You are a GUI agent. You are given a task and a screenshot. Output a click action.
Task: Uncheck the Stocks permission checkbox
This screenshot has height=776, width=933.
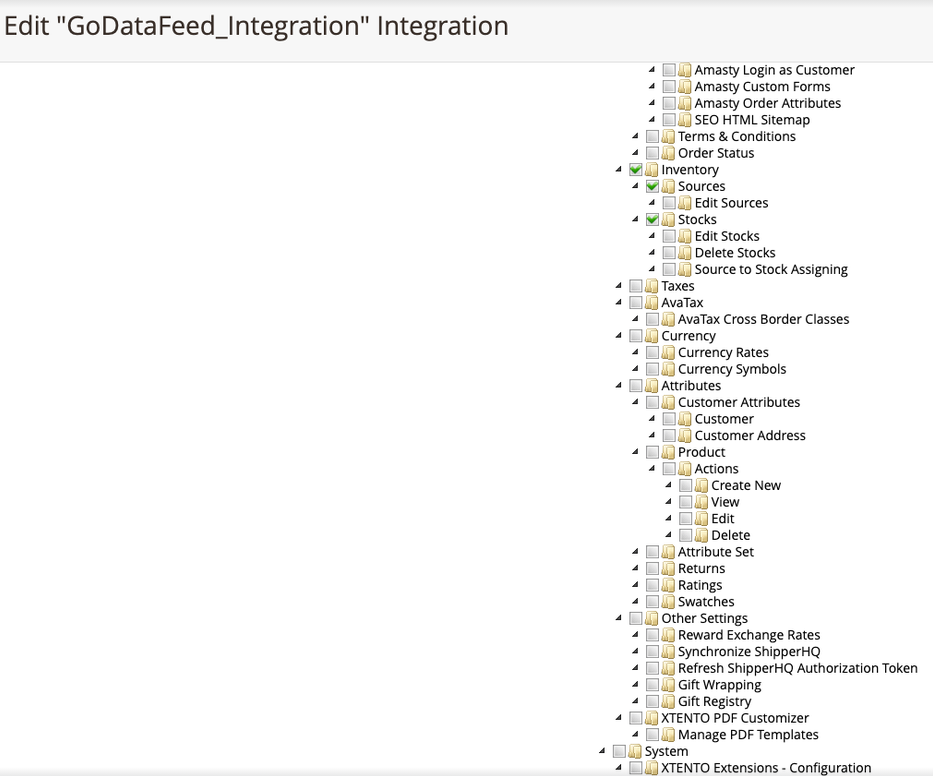[652, 220]
